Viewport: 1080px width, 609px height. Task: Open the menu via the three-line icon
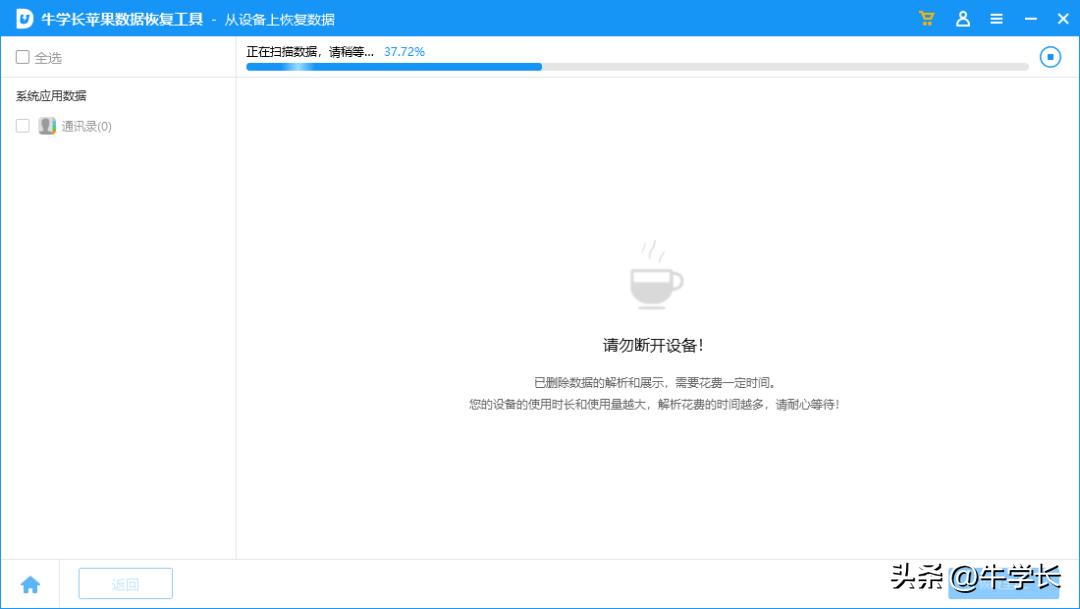click(x=996, y=18)
